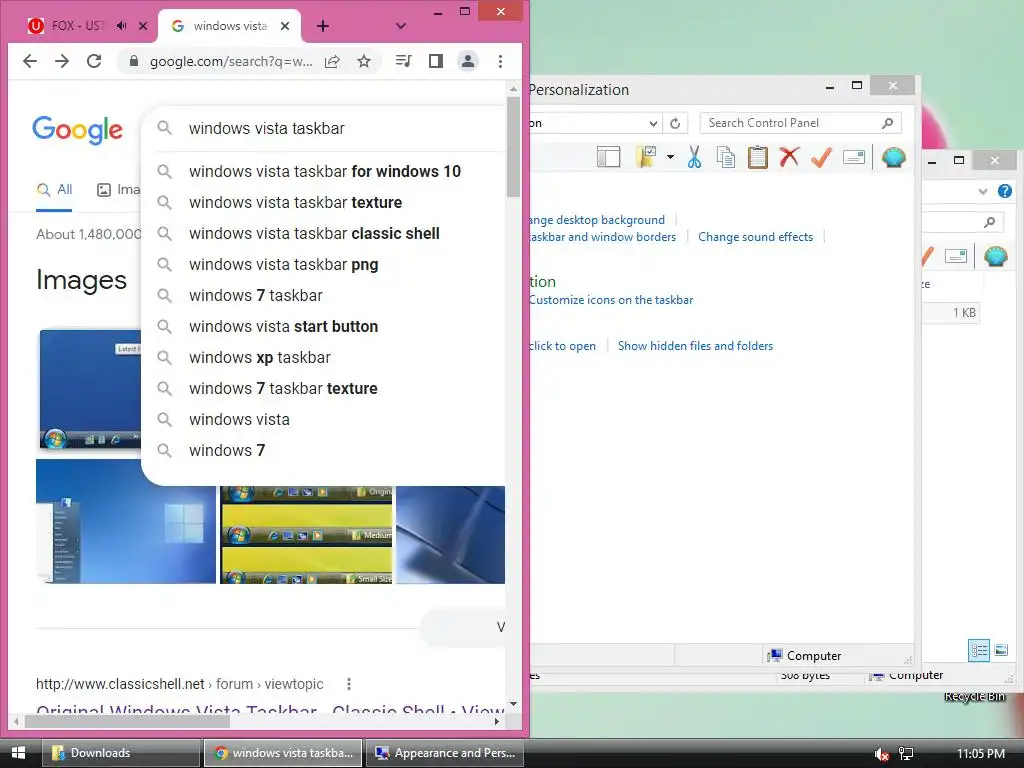Click the muted volume tray icon
The width and height of the screenshot is (1024, 768).
tap(882, 754)
